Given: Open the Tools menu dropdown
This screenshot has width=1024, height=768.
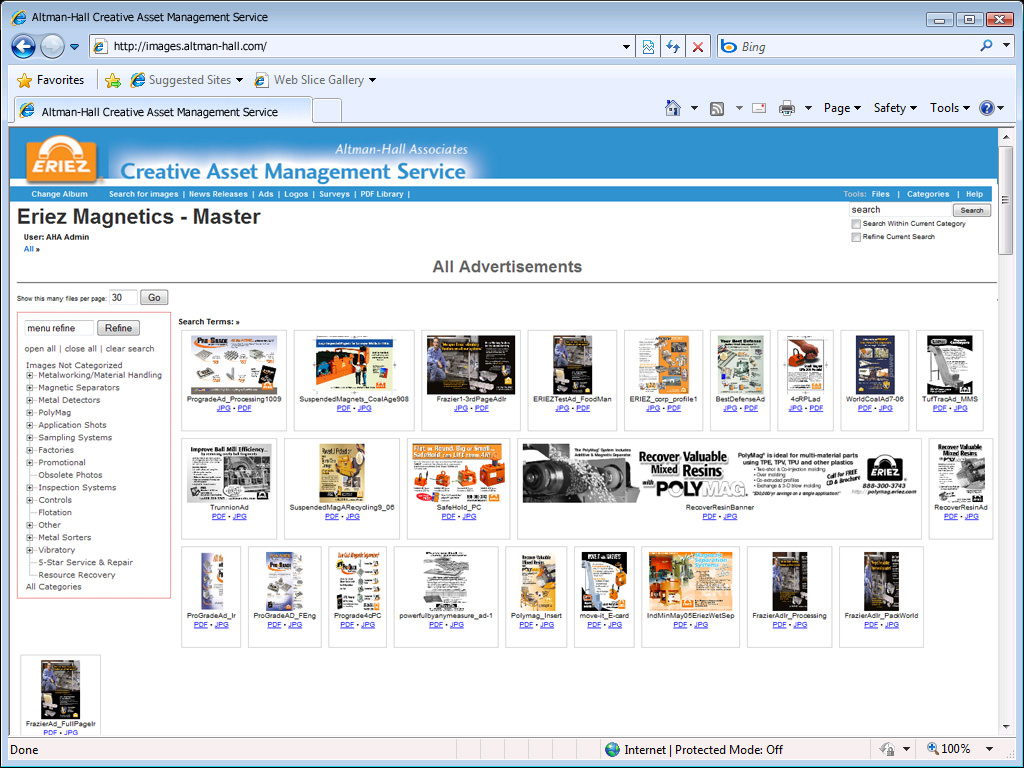Looking at the screenshot, I should coord(950,108).
